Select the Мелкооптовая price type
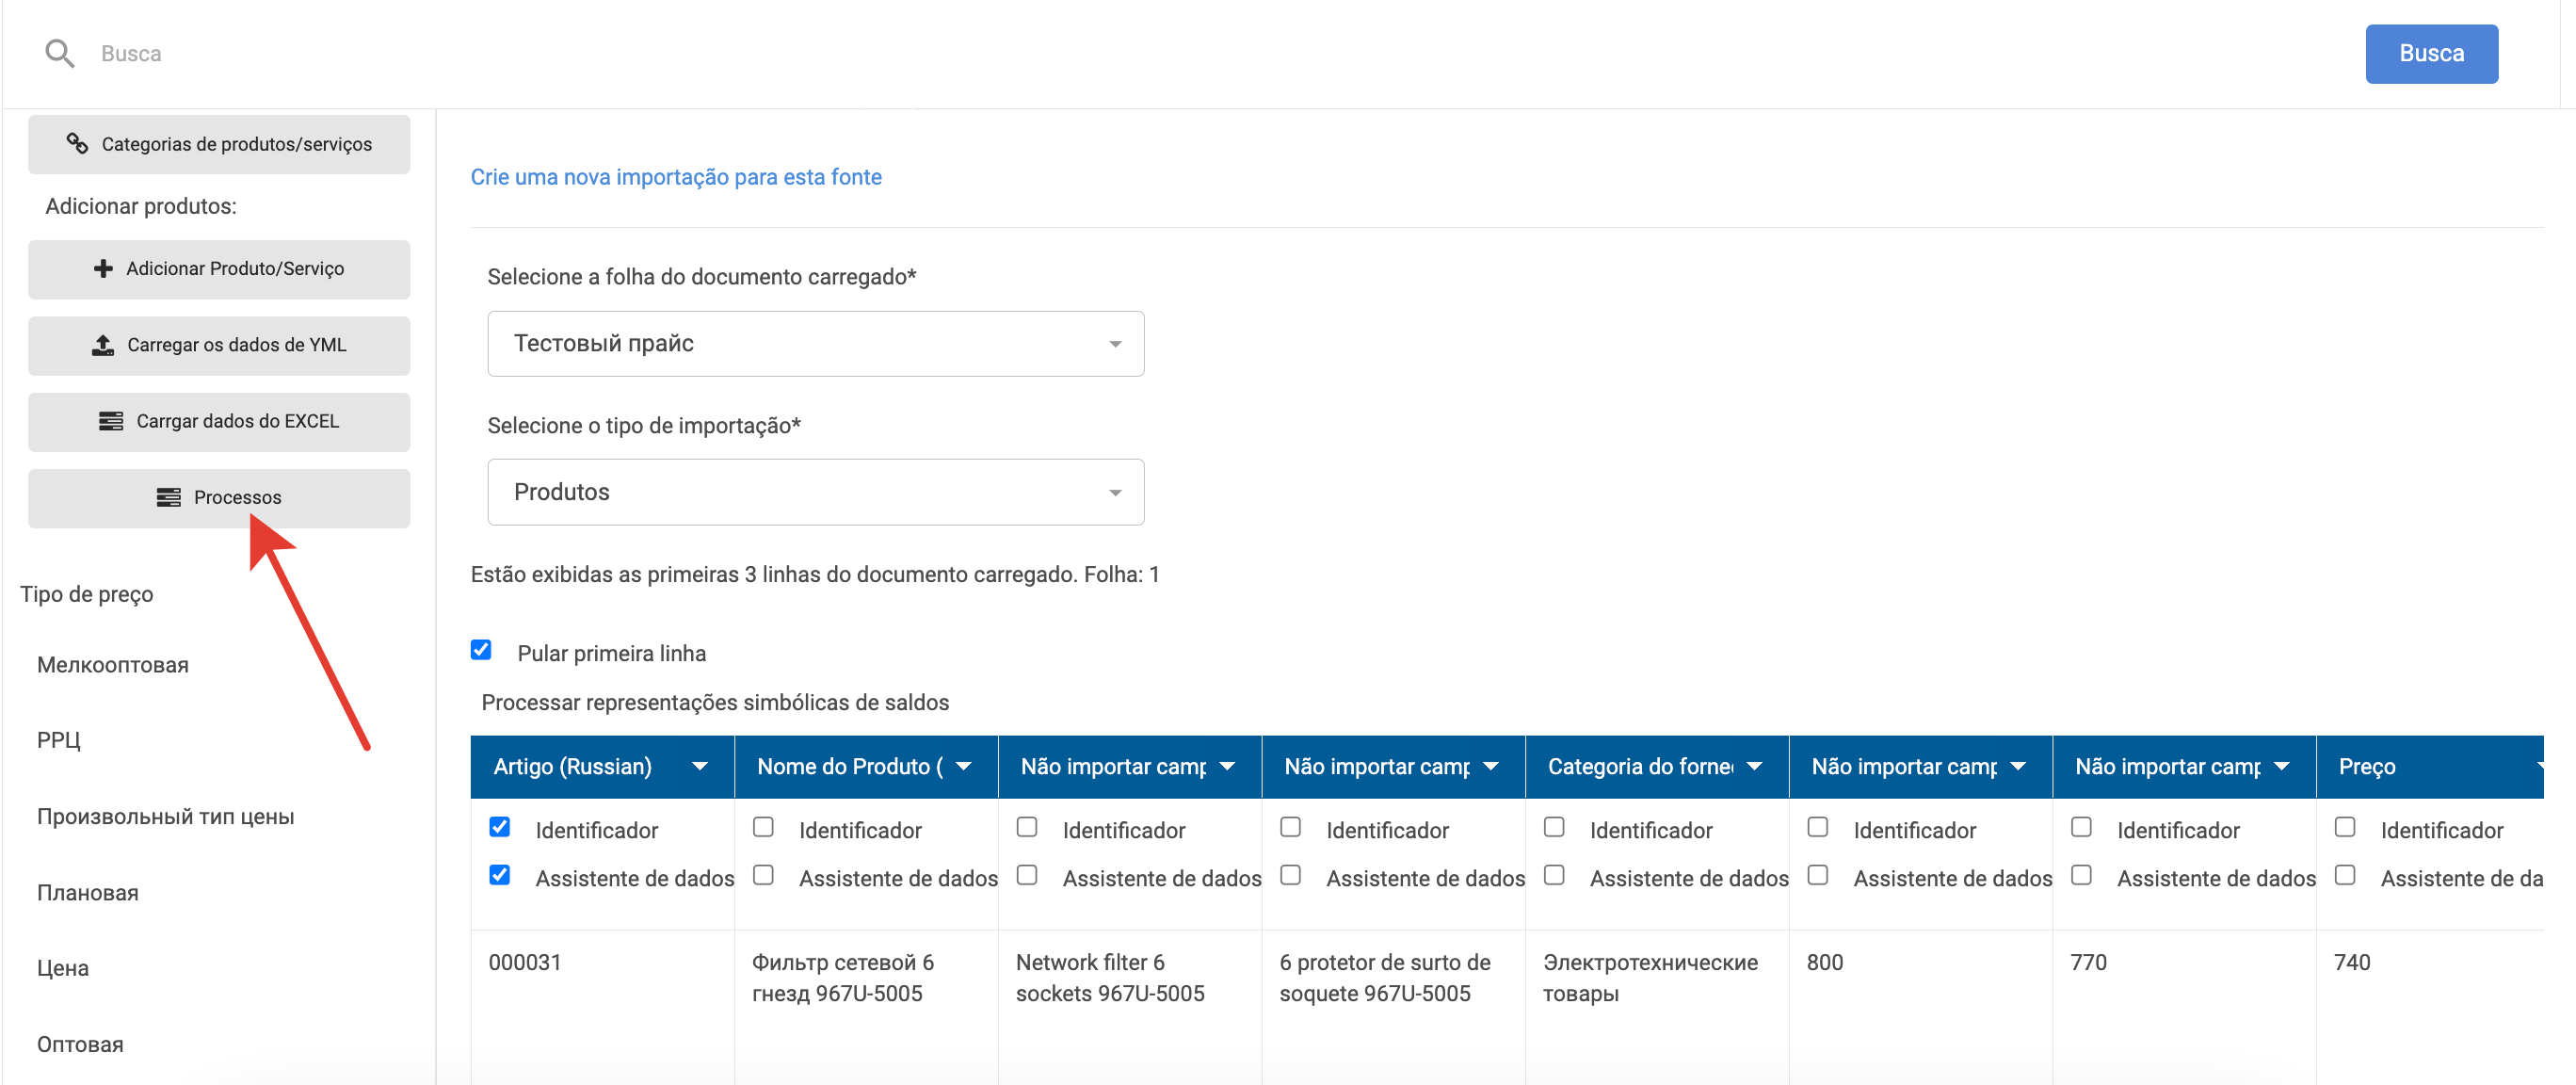Screen dimensions: 2576x1085 112,665
